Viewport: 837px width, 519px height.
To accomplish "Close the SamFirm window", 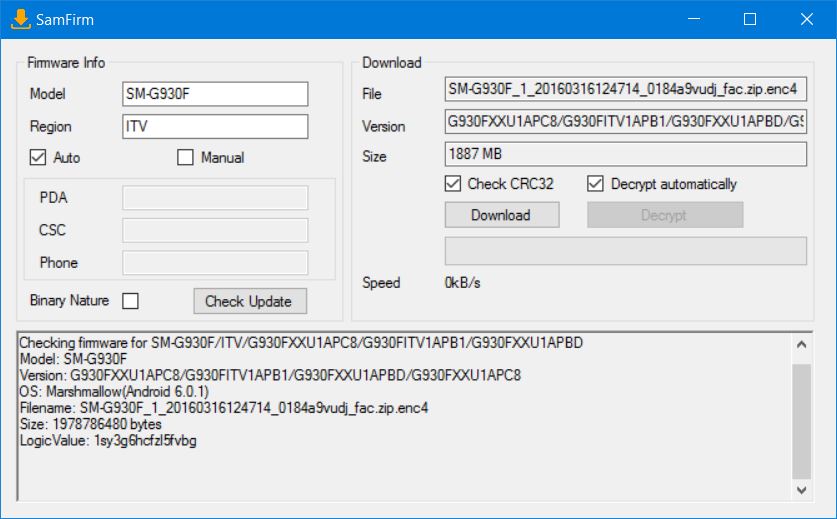I will point(806,19).
